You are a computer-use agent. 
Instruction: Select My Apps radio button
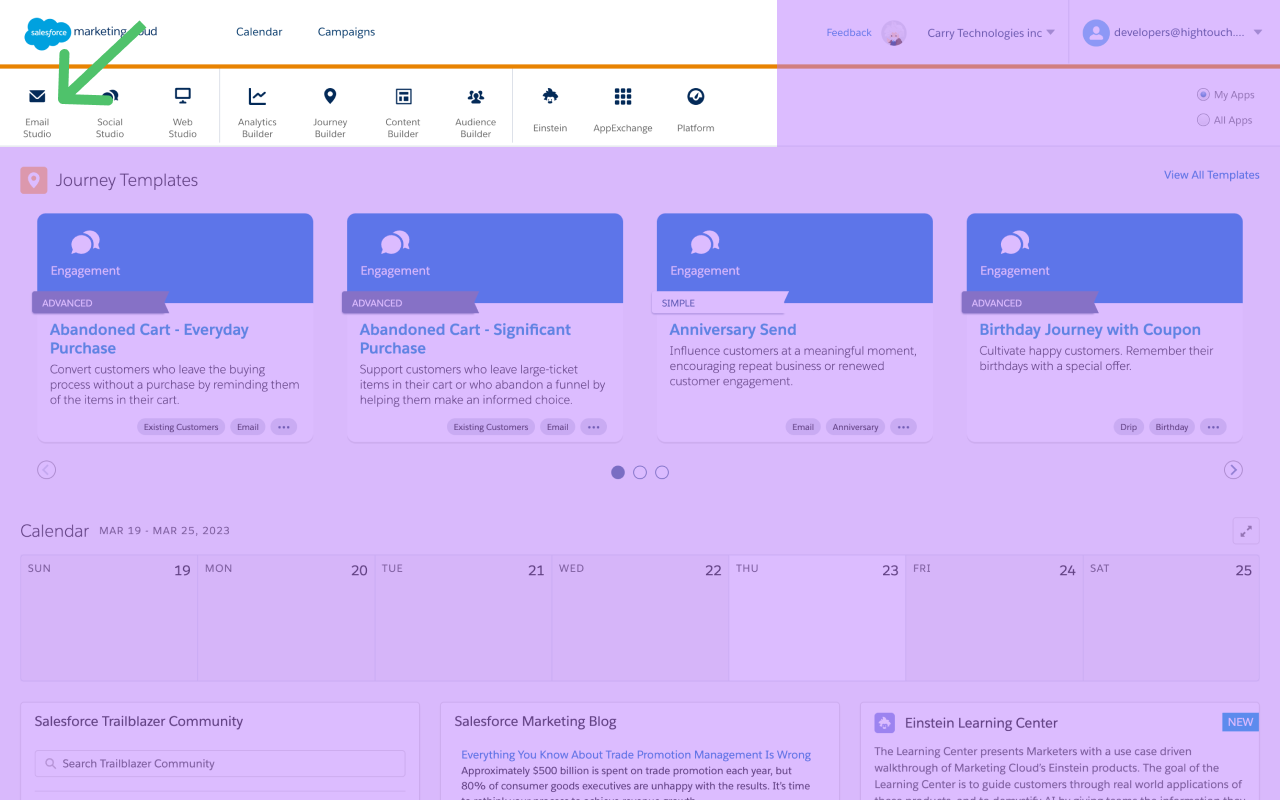click(1203, 95)
